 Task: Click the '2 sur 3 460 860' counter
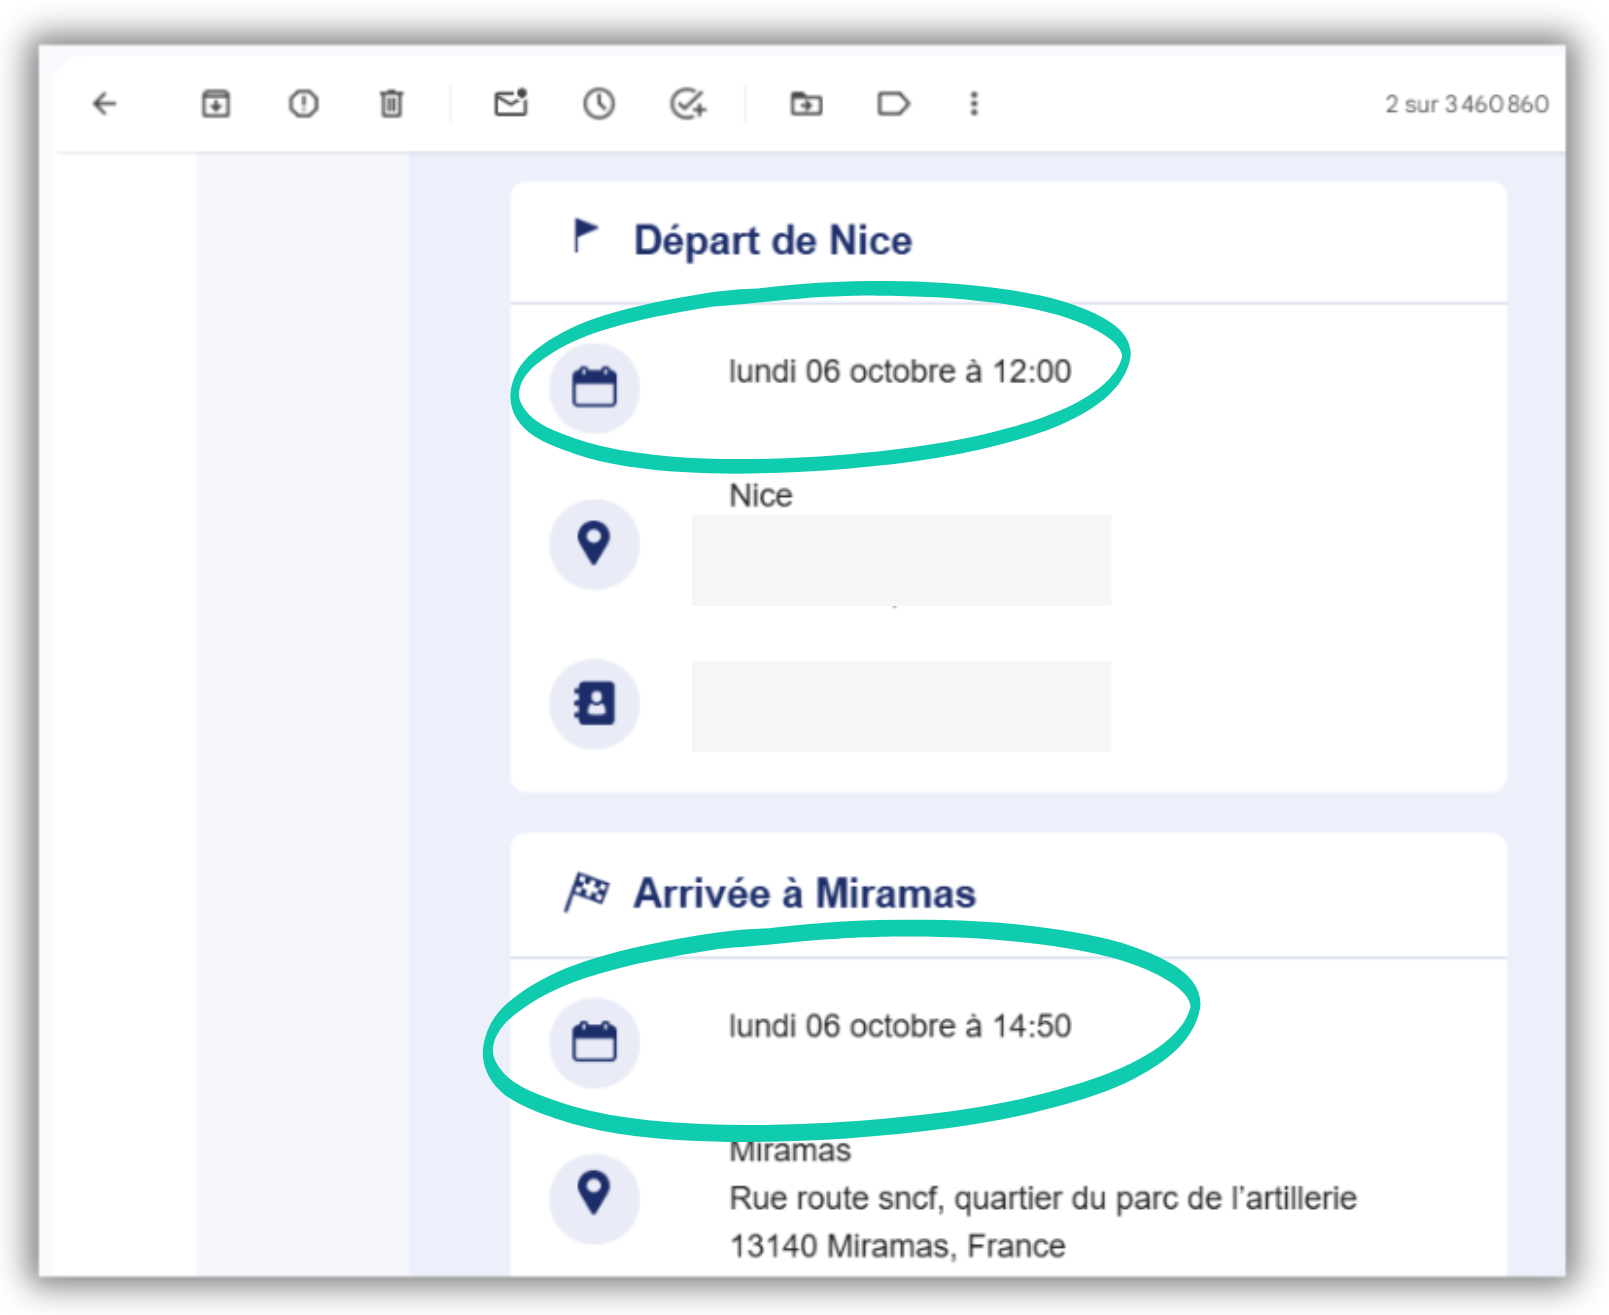pyautogui.click(x=1467, y=104)
